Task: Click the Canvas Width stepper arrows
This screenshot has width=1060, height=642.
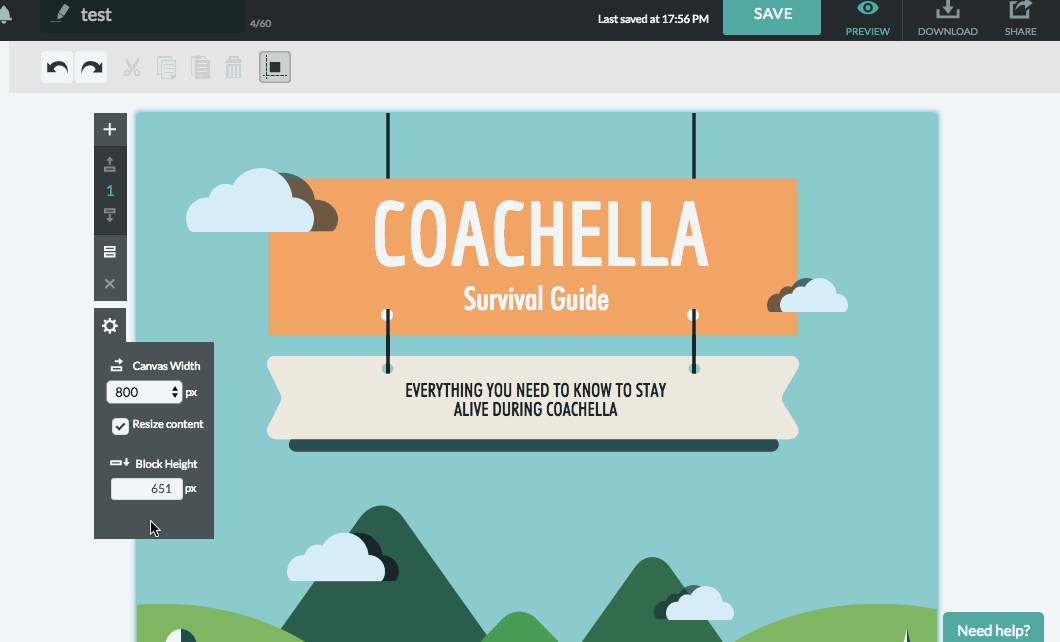Action: click(175, 392)
